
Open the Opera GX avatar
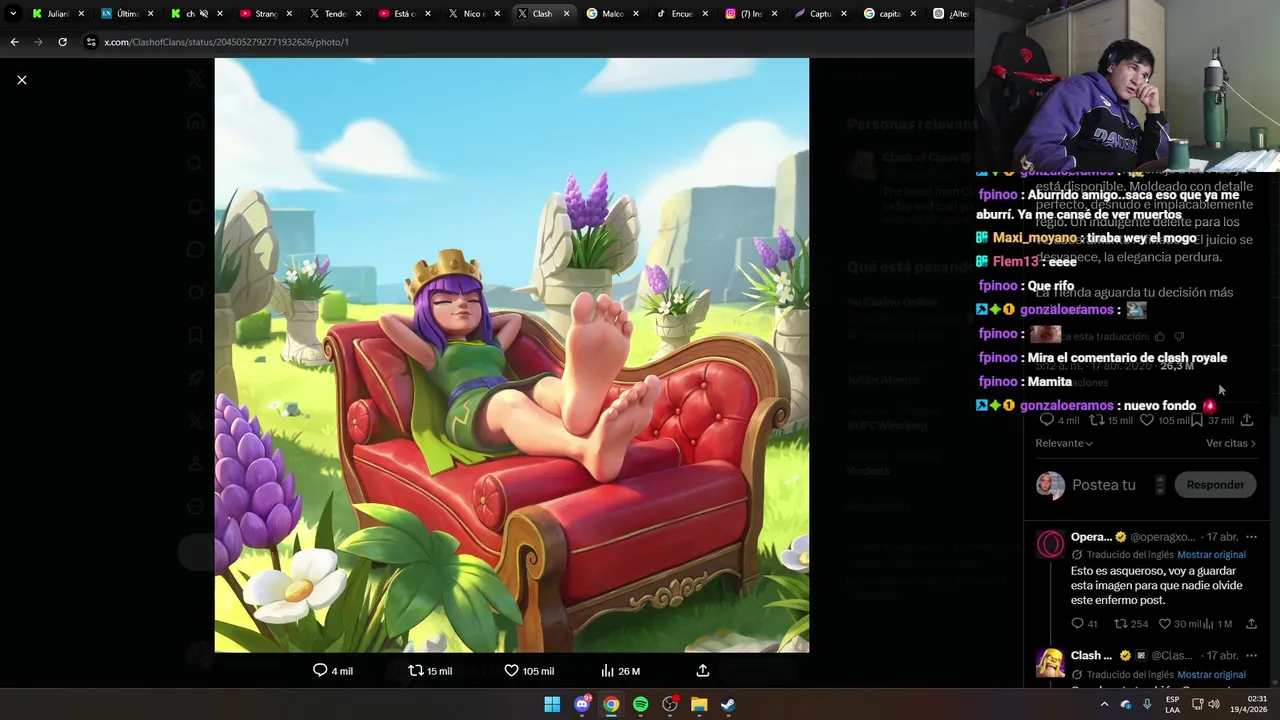click(1050, 544)
